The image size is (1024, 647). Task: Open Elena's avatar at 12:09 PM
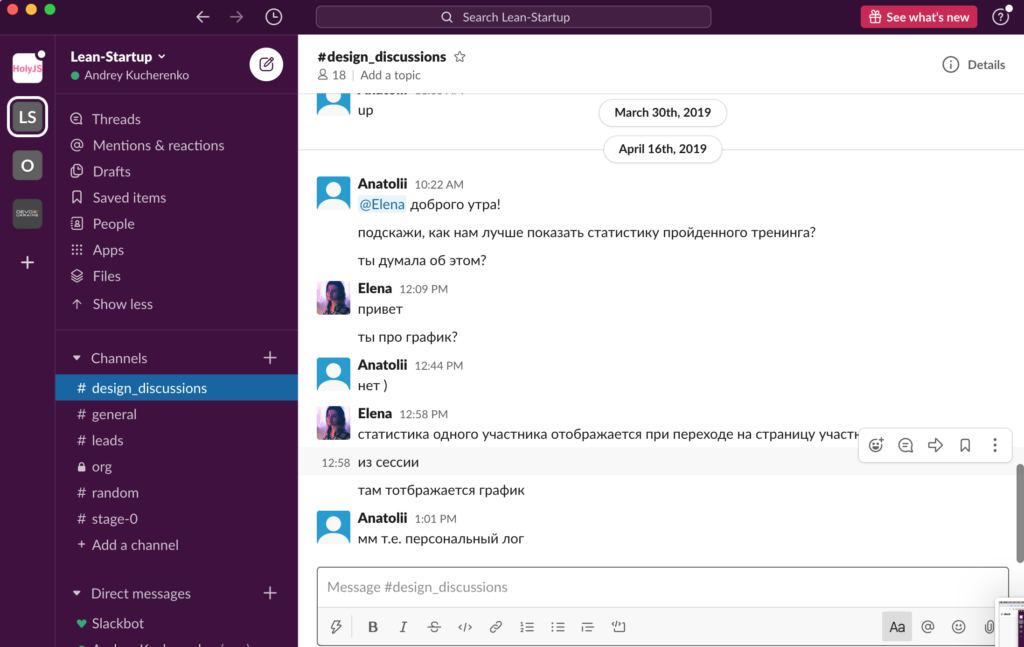click(x=333, y=298)
